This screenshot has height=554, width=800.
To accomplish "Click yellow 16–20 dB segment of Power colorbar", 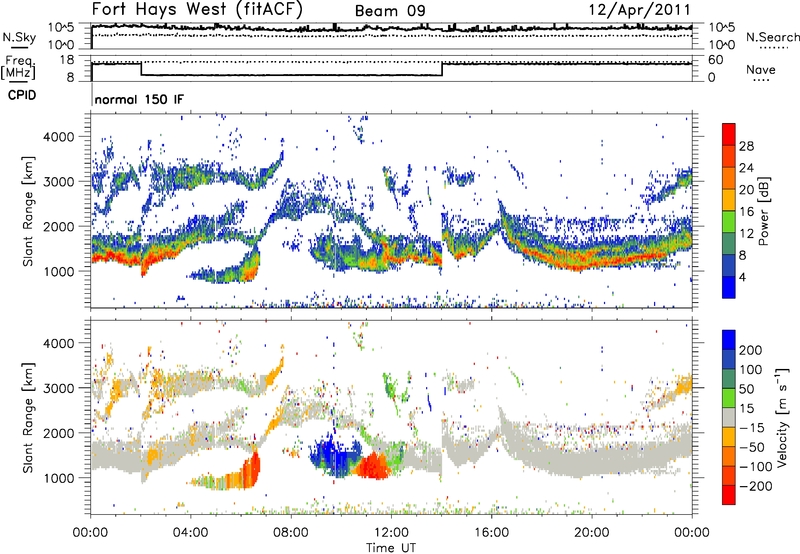I will coord(729,200).
